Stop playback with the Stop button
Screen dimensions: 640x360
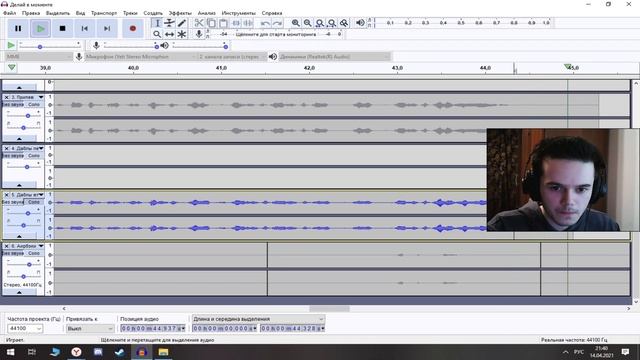(x=62, y=29)
